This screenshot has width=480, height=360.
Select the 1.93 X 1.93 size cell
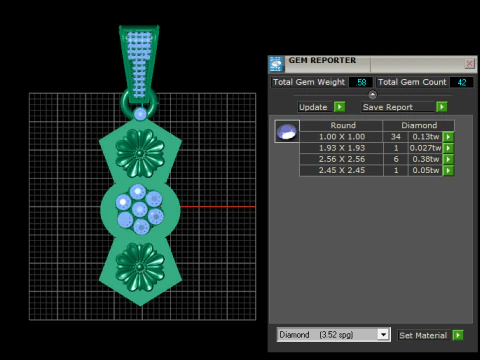click(x=341, y=148)
